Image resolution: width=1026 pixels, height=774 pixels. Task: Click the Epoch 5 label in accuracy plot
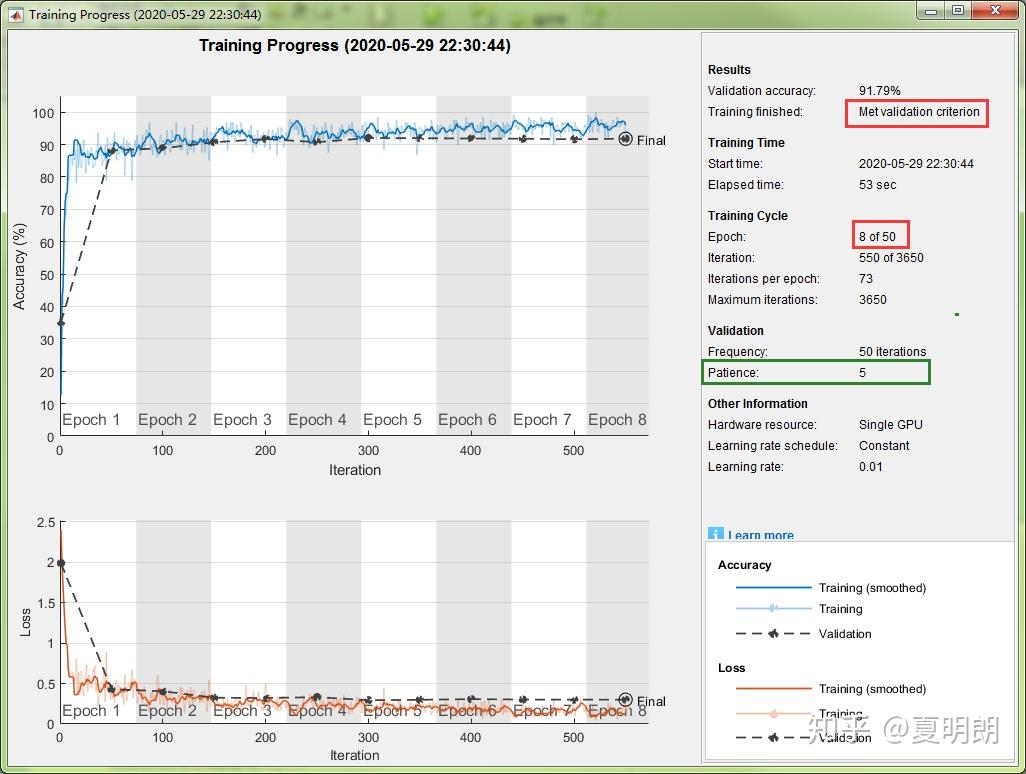click(392, 420)
